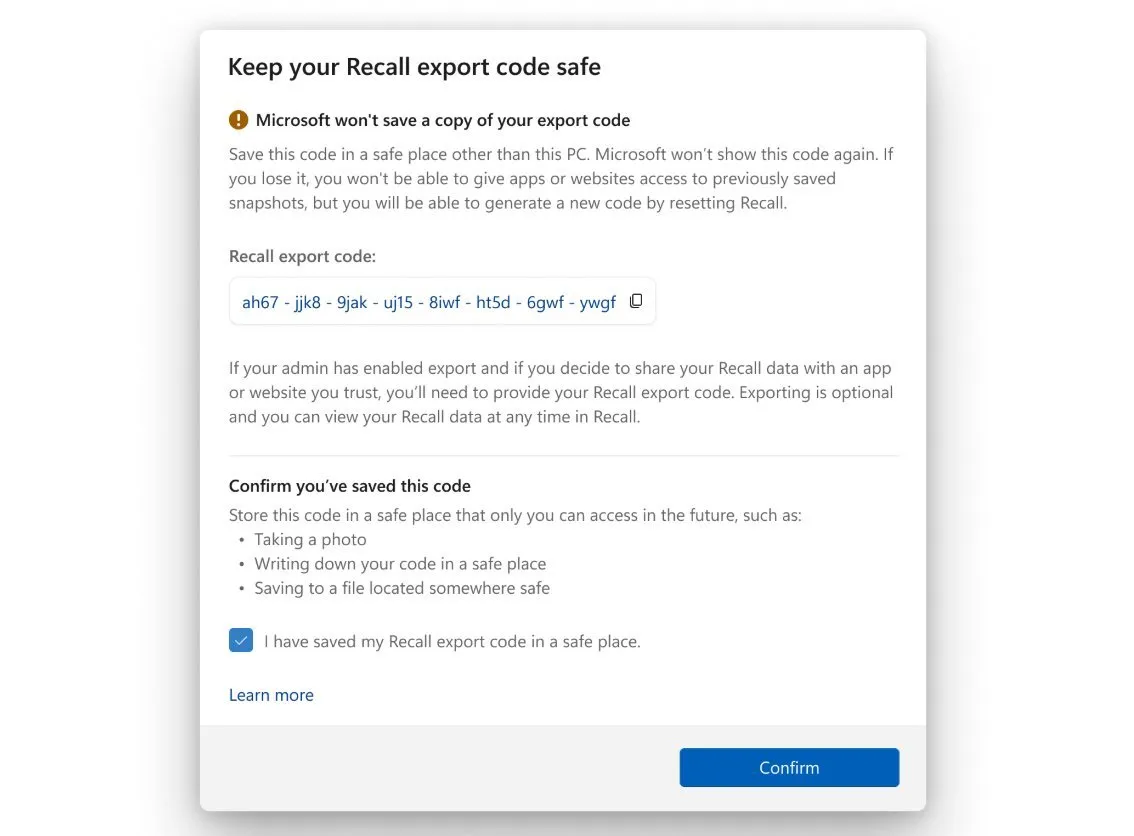Select the code text starting with ah67

[x=427, y=301]
